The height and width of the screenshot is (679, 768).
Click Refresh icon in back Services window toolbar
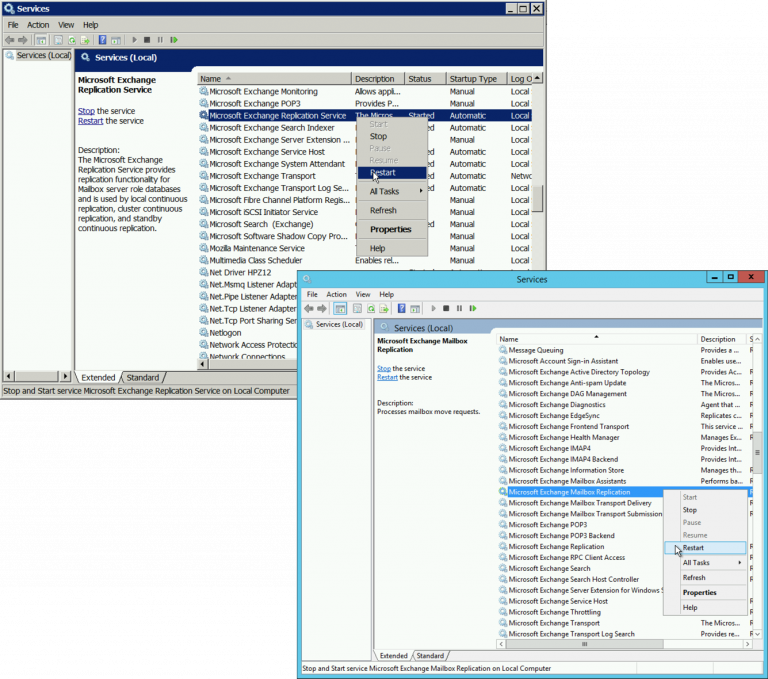tap(72, 40)
